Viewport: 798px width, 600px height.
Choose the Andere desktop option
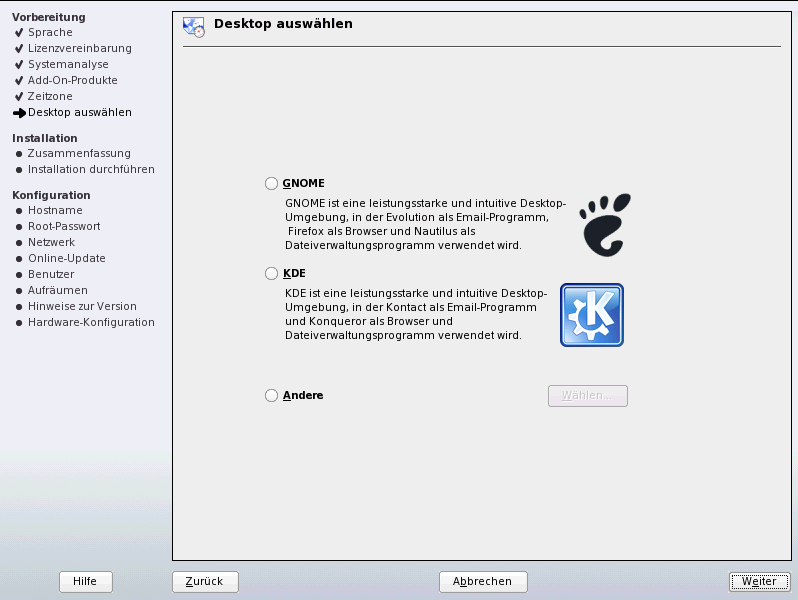pyautogui.click(x=271, y=395)
